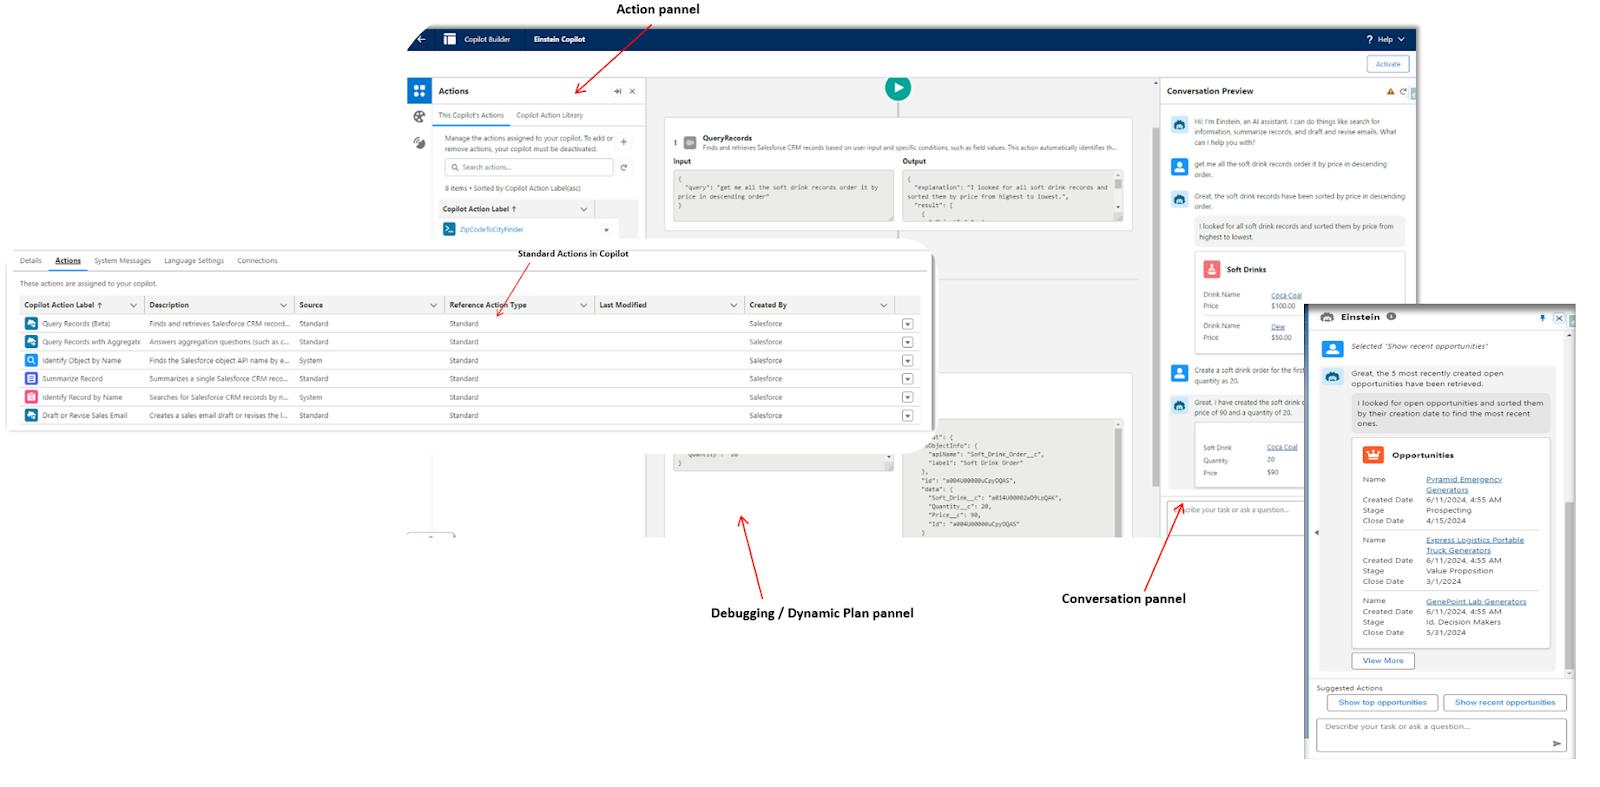Refresh the Conversation Preview panel
Image resolution: width=1600 pixels, height=787 pixels.
[1403, 91]
